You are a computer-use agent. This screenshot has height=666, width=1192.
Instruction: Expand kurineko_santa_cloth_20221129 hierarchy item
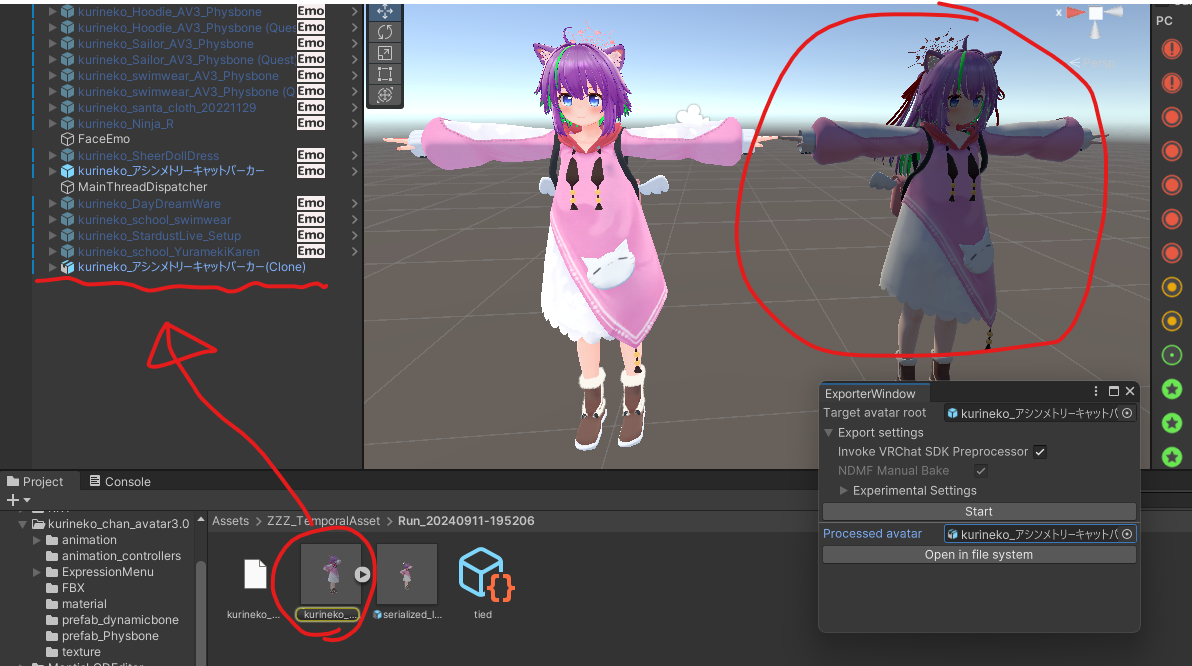pyautogui.click(x=52, y=107)
